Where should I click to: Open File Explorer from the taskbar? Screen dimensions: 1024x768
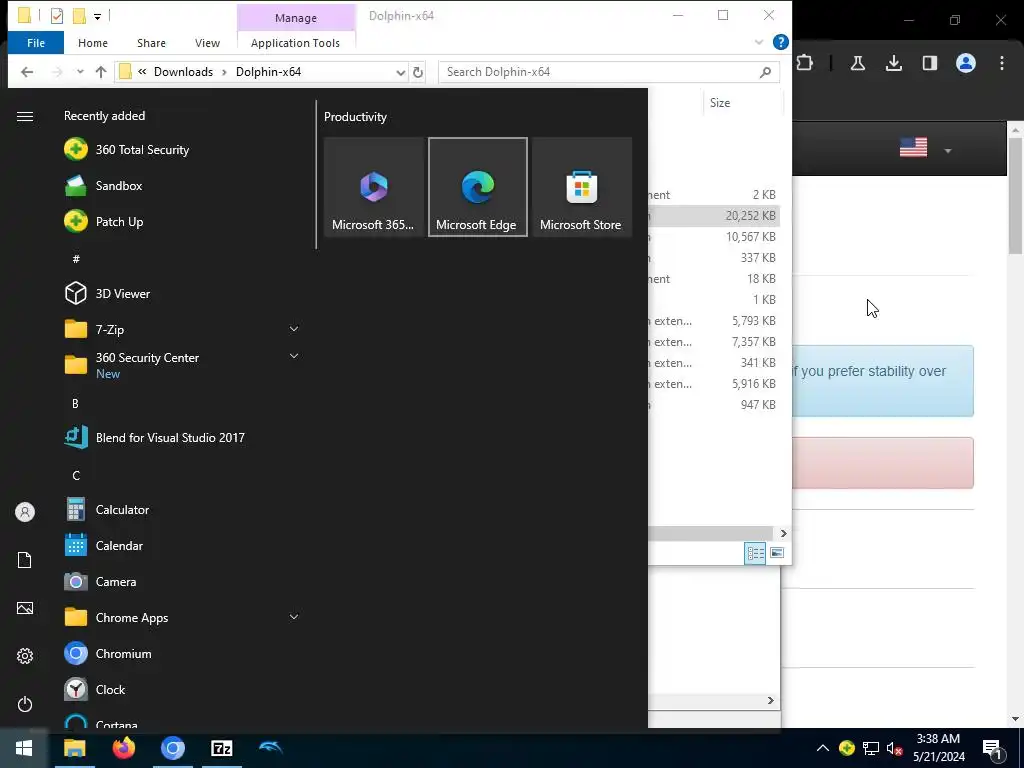pyautogui.click(x=74, y=748)
